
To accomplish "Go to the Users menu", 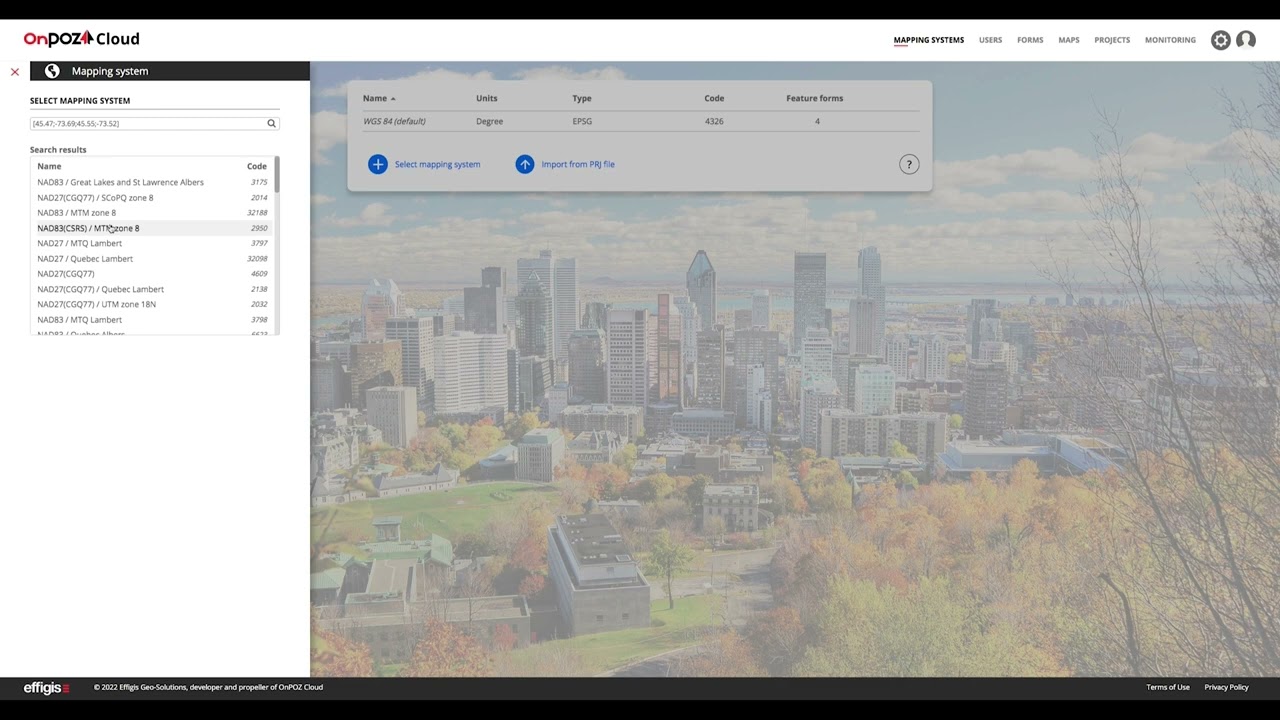I will point(990,40).
